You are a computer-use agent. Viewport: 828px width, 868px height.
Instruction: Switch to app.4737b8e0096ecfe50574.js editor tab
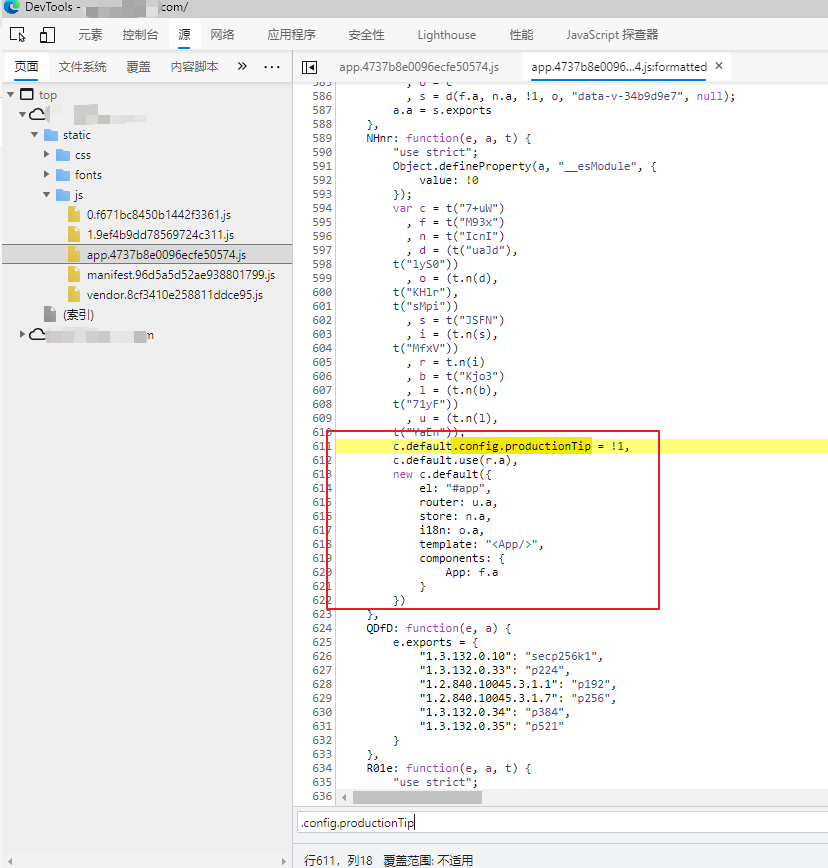[419, 67]
